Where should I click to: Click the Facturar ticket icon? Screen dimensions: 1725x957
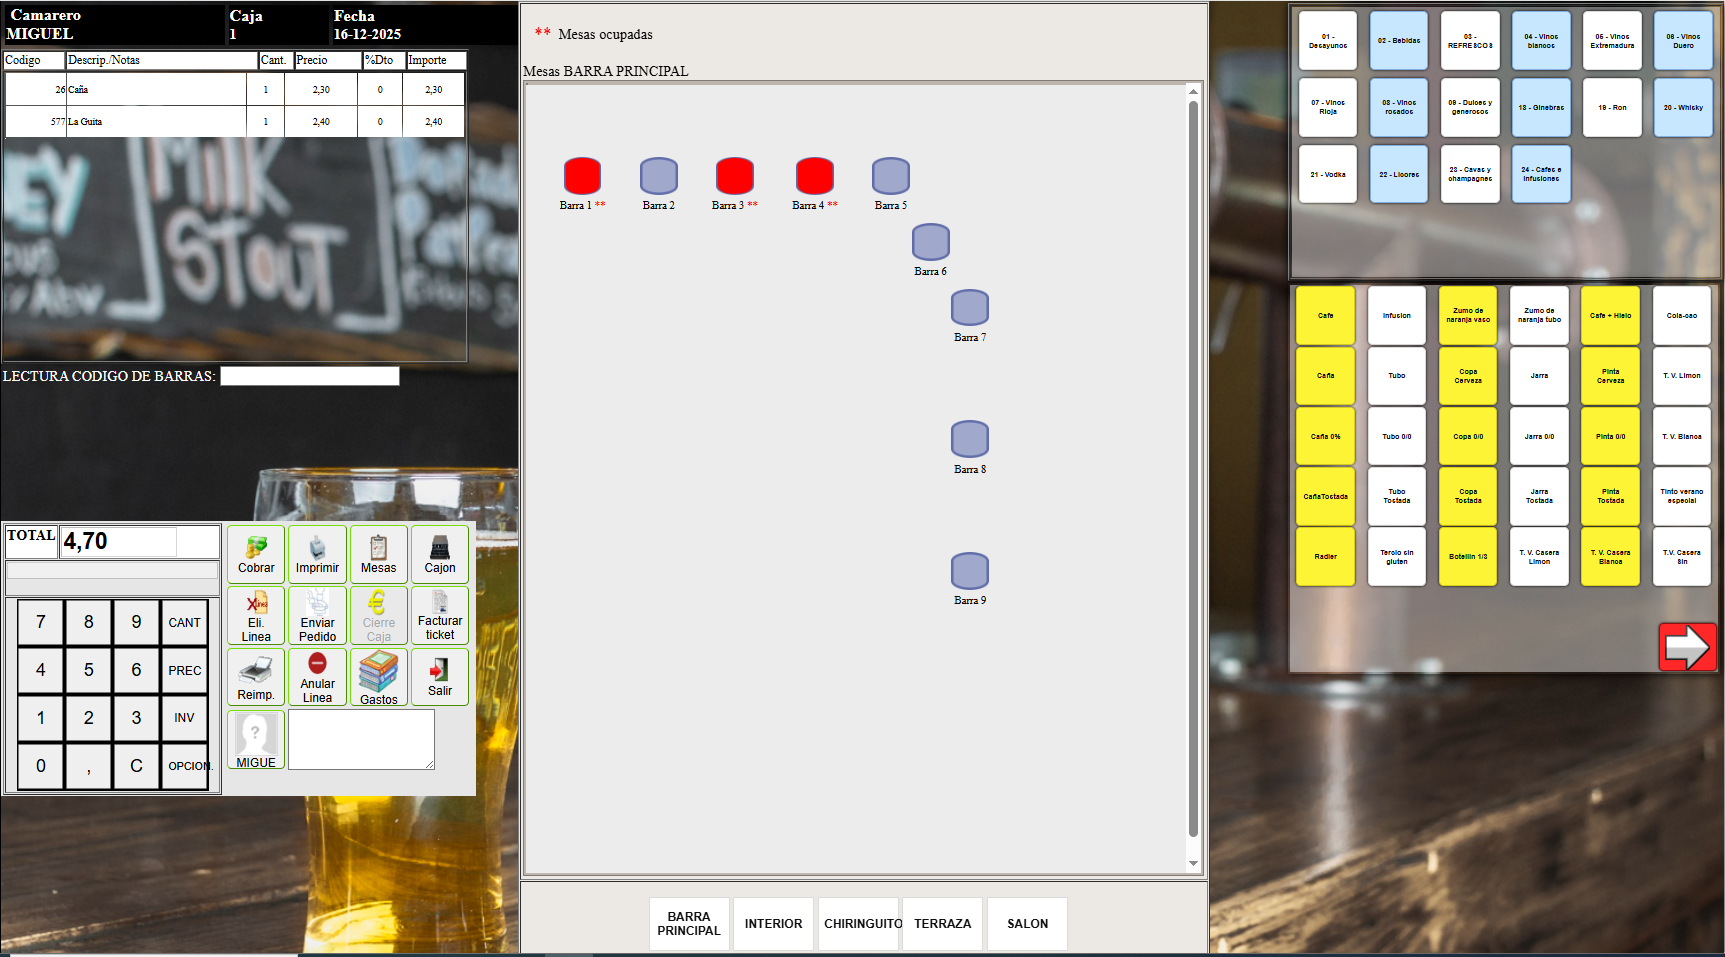click(440, 615)
